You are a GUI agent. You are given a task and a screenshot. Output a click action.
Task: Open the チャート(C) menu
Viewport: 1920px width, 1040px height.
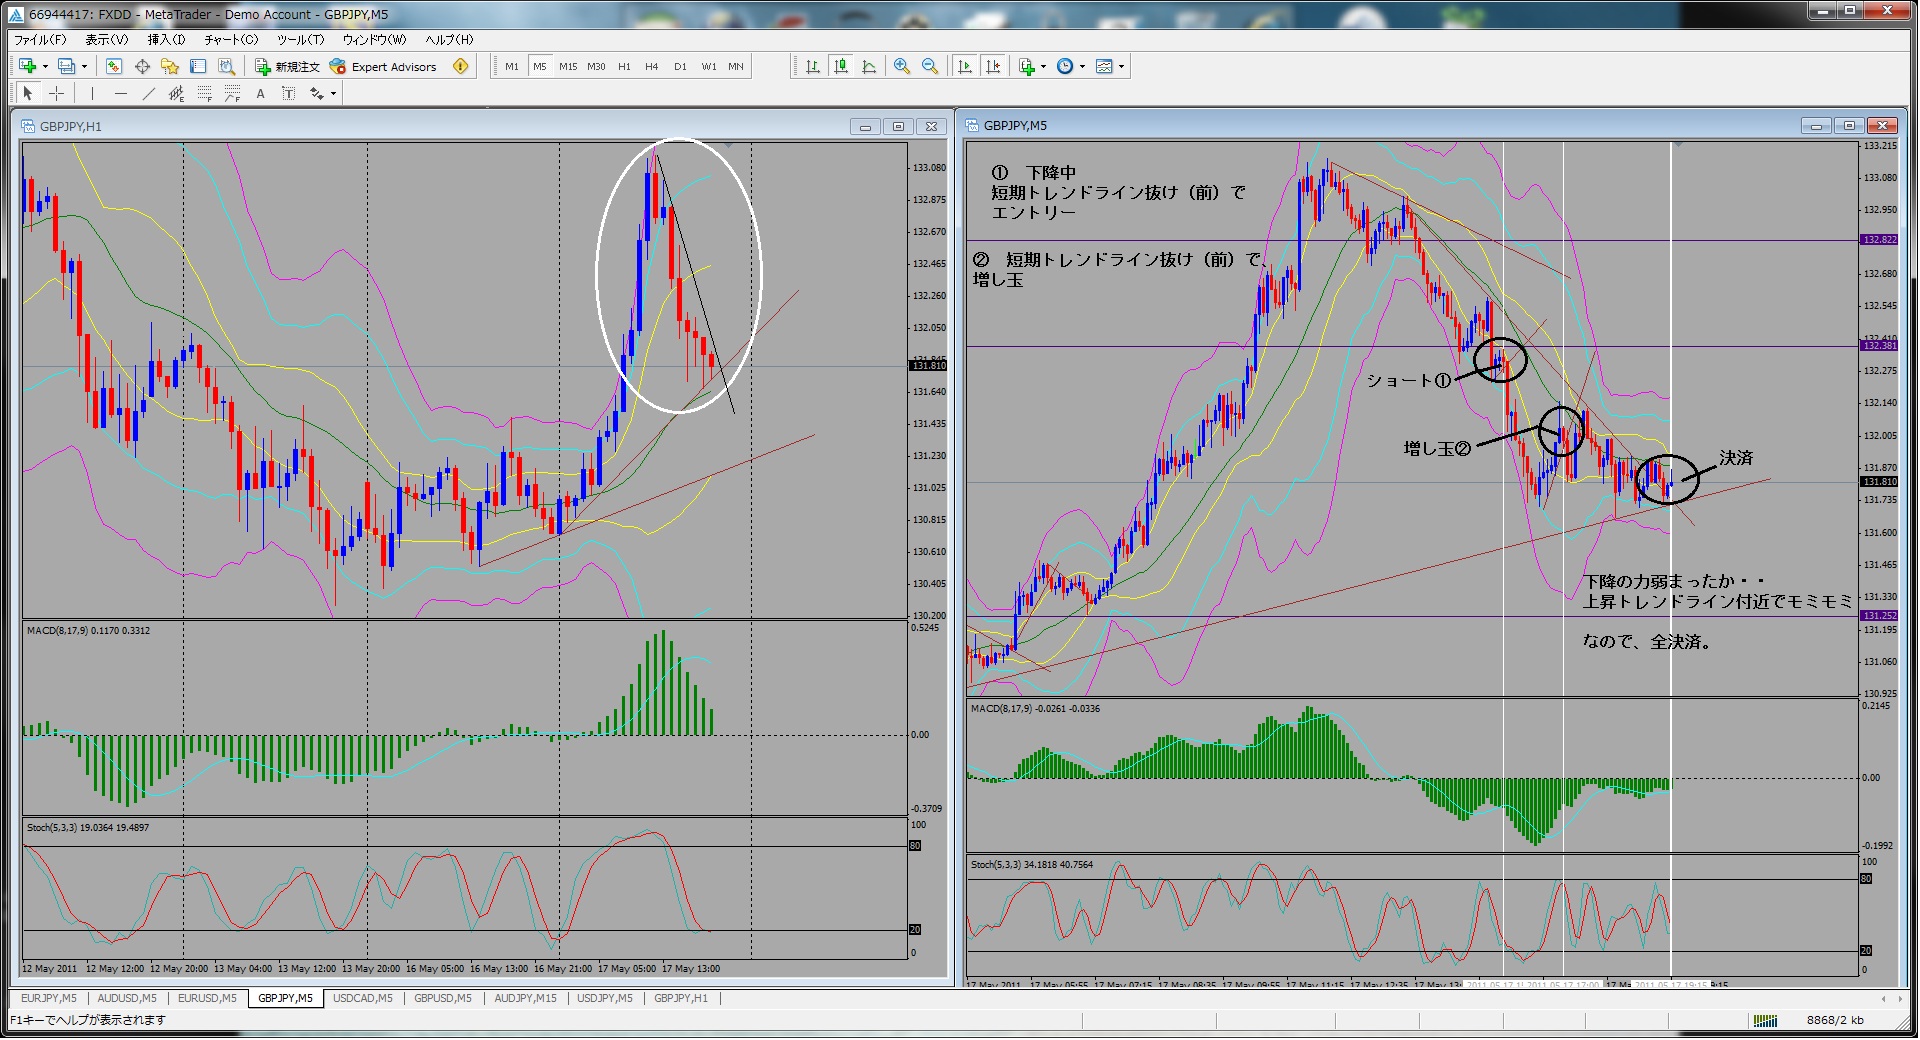click(231, 39)
